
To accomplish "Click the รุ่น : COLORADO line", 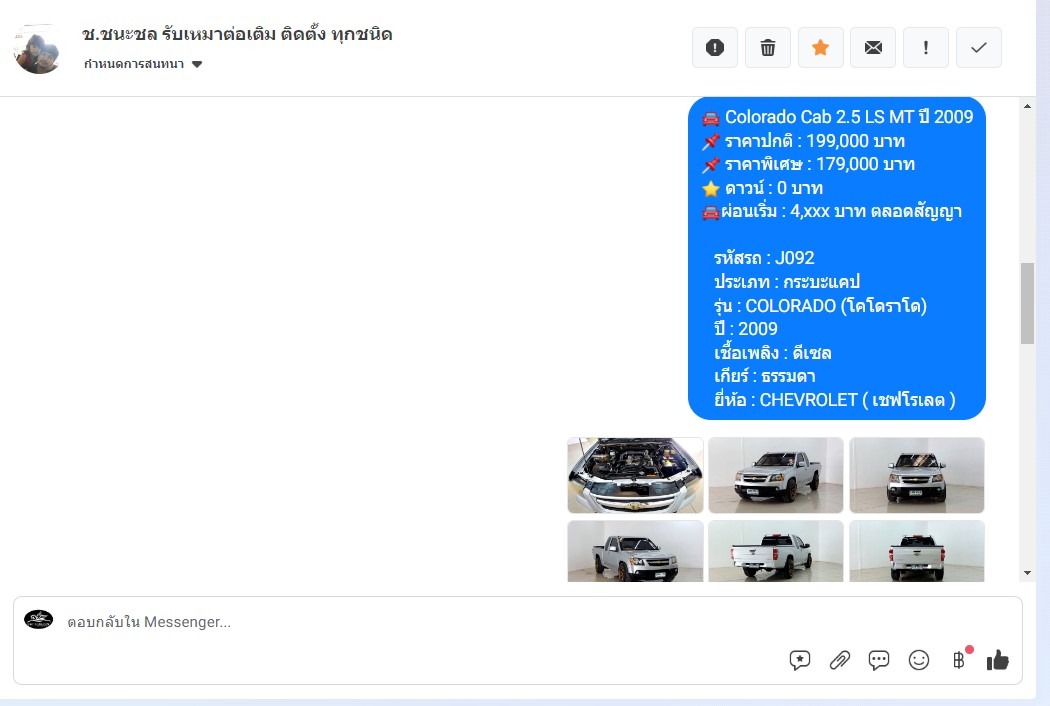I will tap(820, 306).
